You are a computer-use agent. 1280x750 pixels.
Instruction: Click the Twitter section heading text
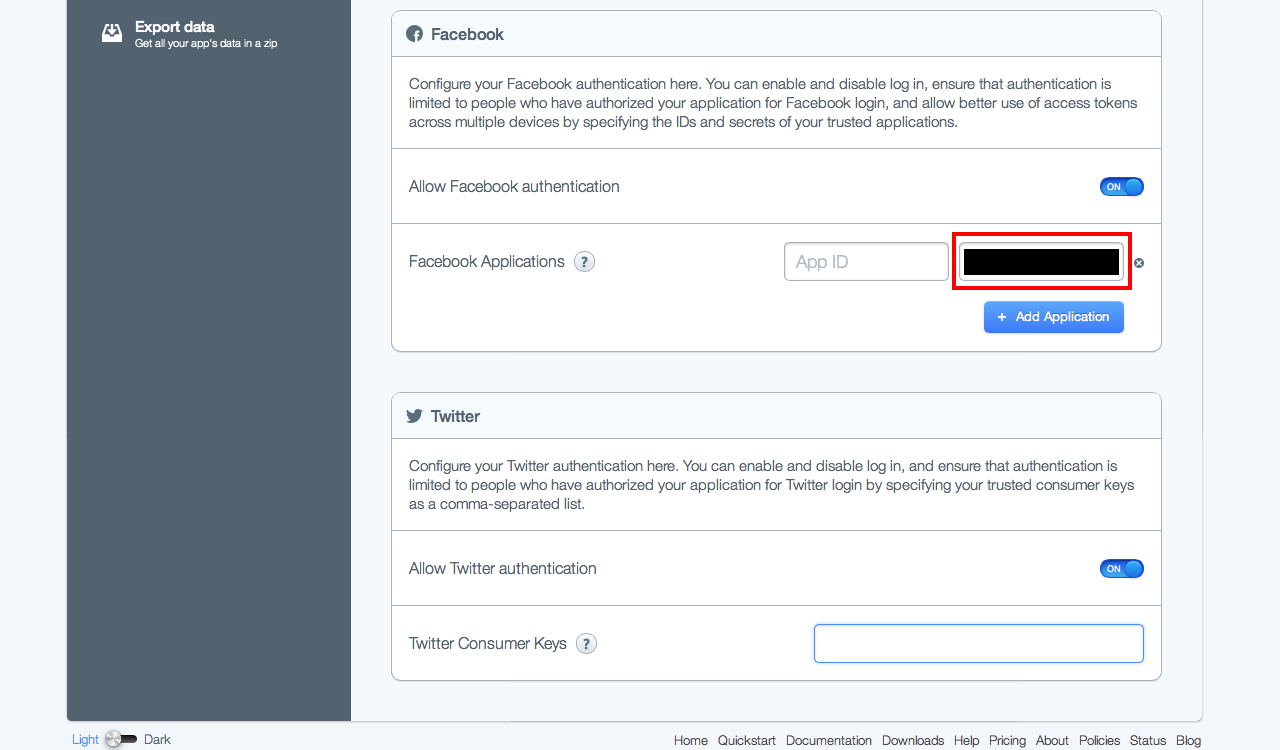click(x=455, y=416)
